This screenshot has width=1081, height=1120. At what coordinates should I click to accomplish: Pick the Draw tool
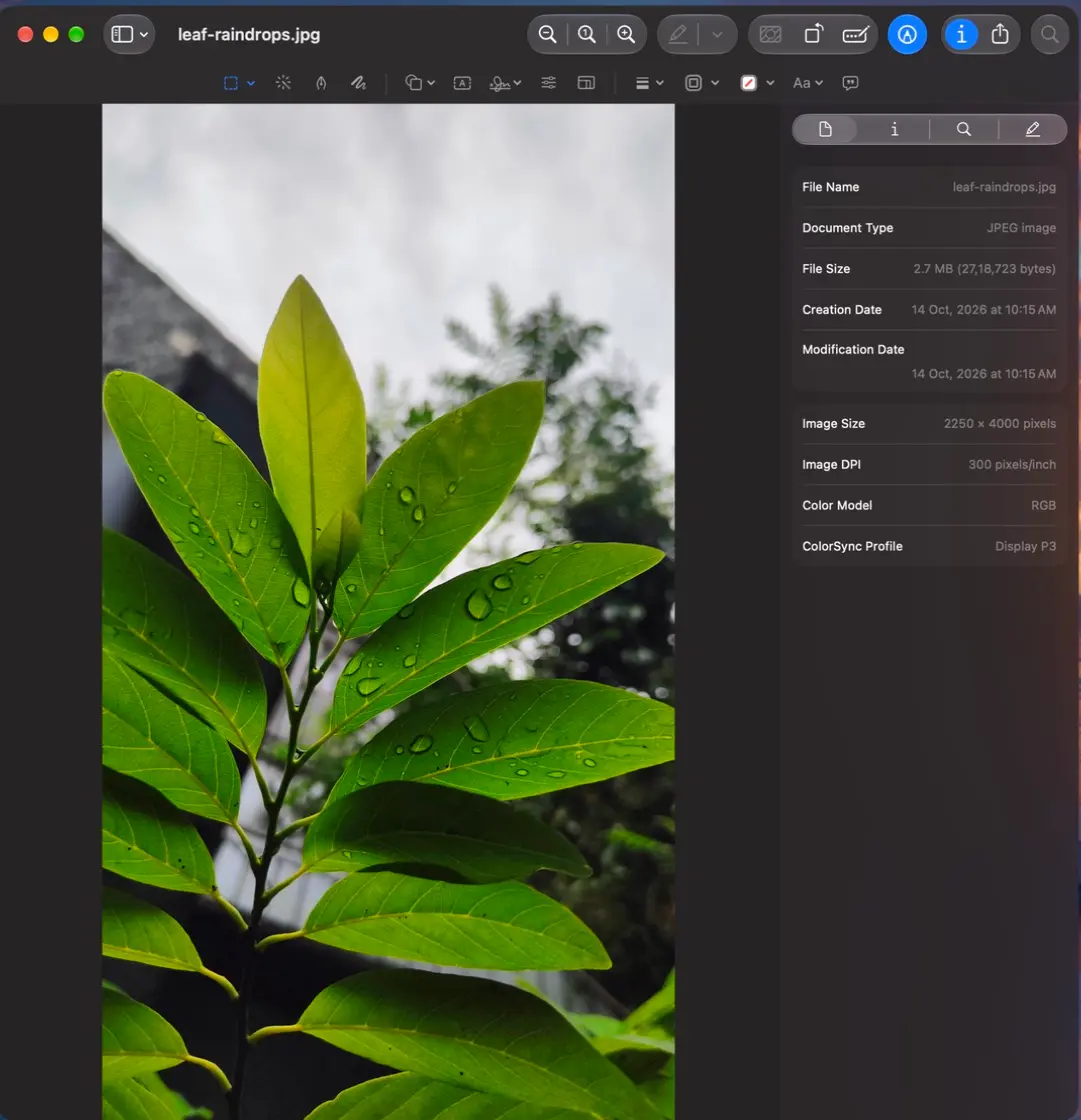coord(359,83)
